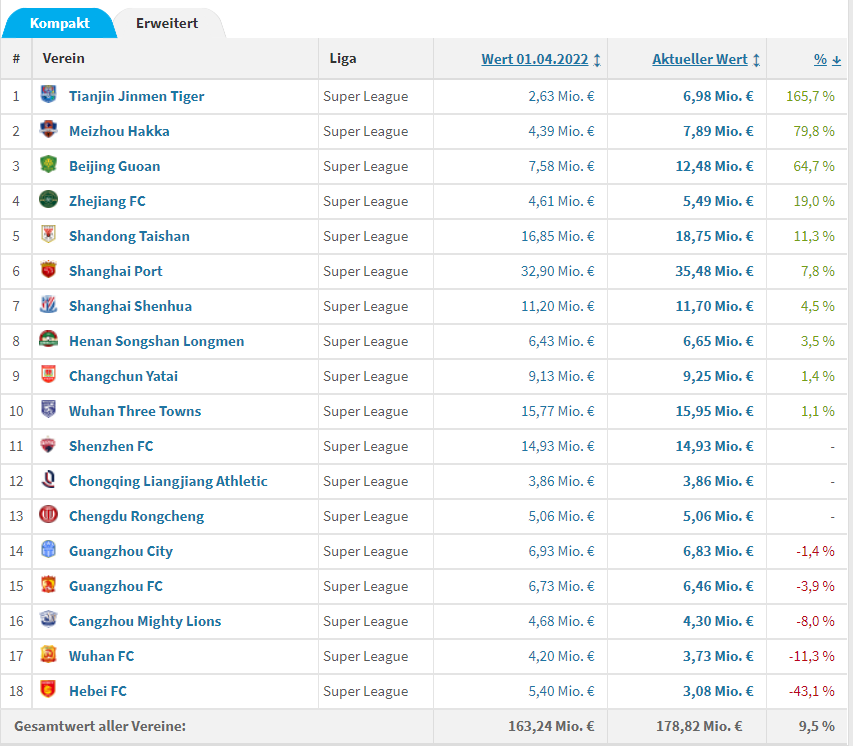Click the Meizhou Hakka club crest

coord(48,129)
